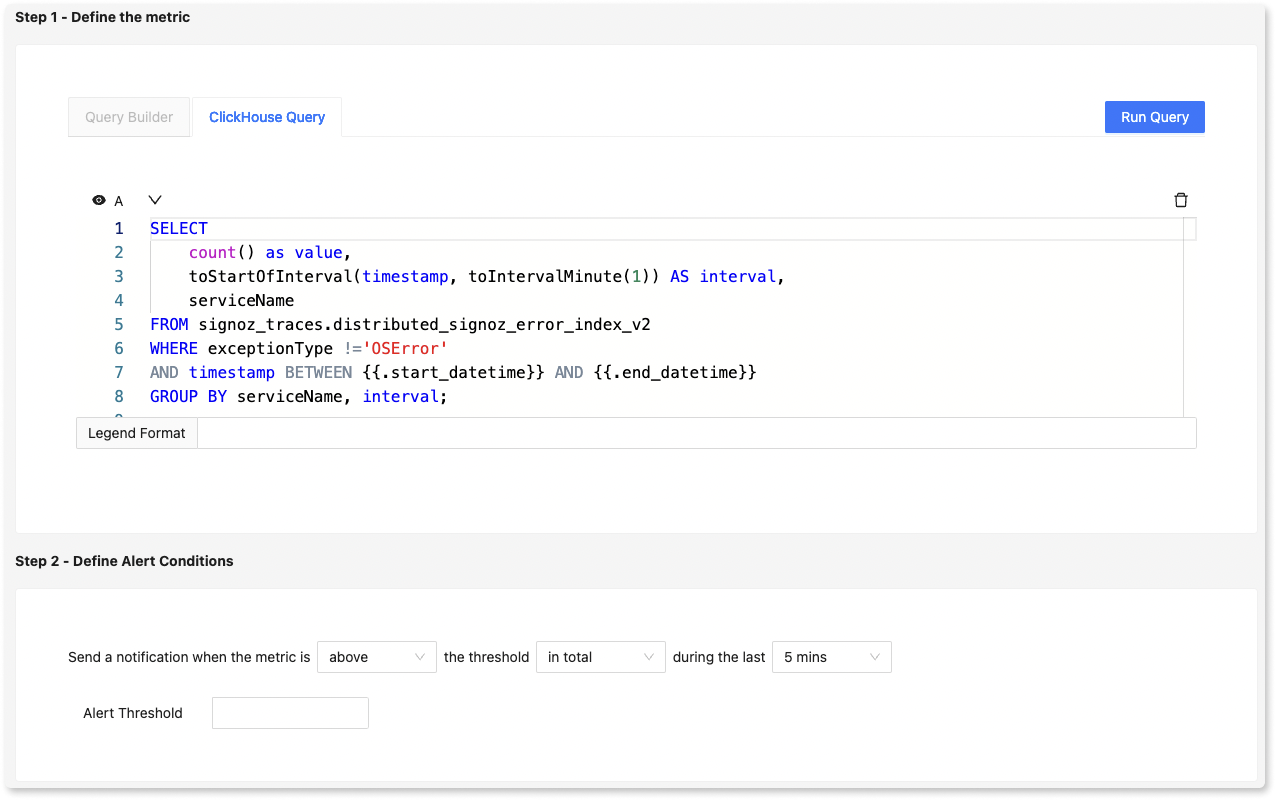This screenshot has height=800, width=1276.
Task: Toggle visibility eye for query A
Action: (99, 200)
